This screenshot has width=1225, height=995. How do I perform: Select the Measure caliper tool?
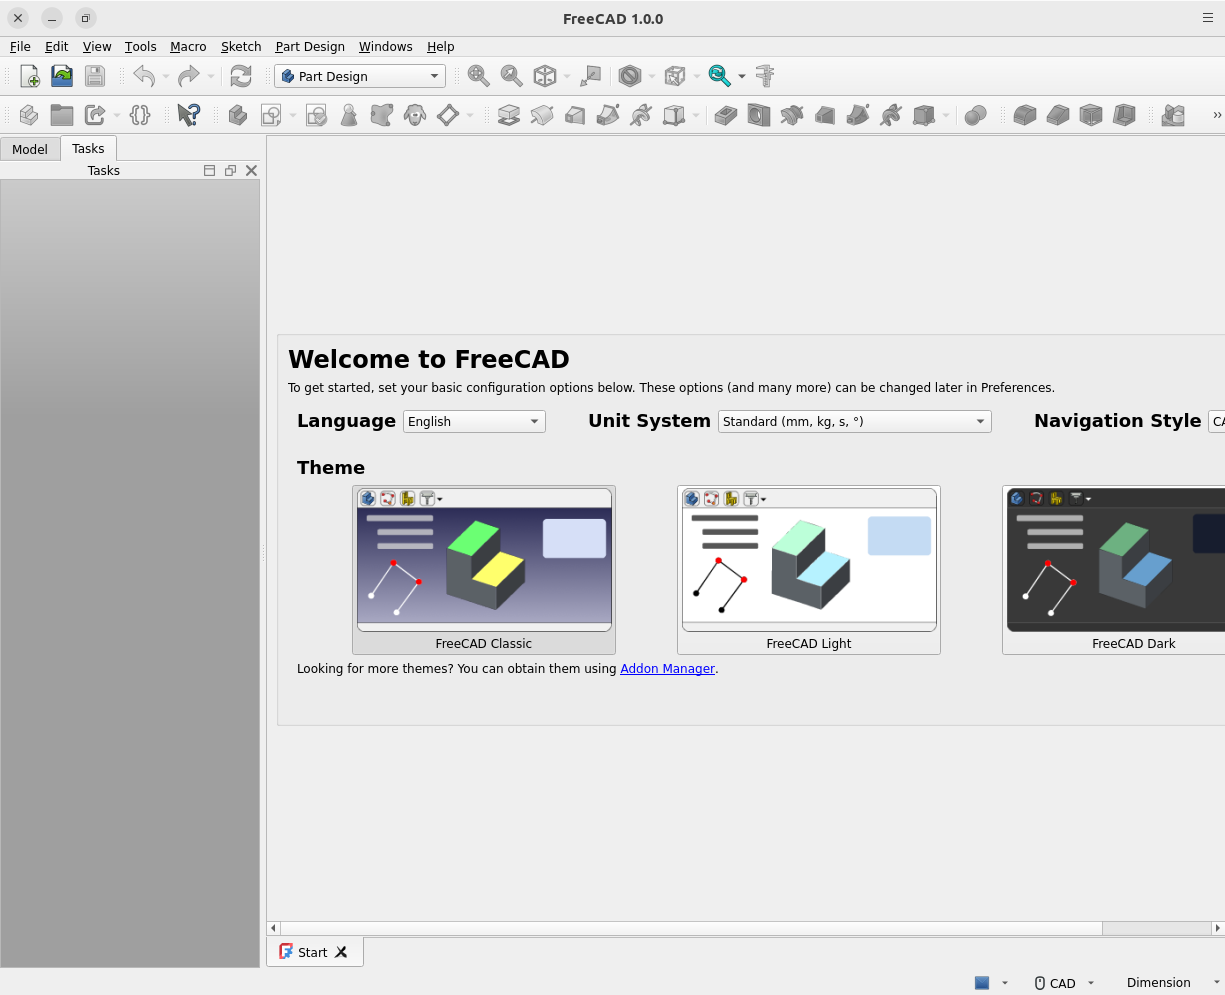[x=765, y=76]
